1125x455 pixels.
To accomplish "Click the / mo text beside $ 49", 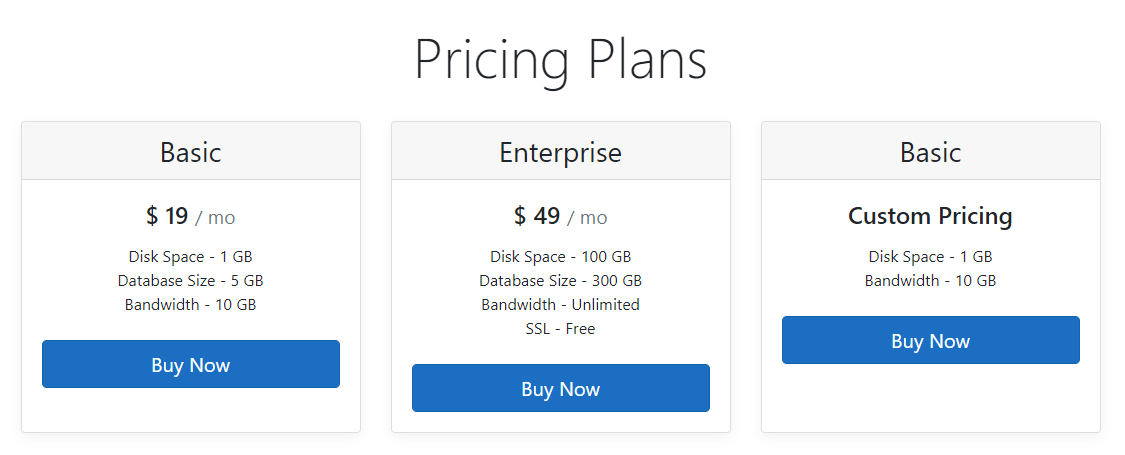I will pos(588,217).
